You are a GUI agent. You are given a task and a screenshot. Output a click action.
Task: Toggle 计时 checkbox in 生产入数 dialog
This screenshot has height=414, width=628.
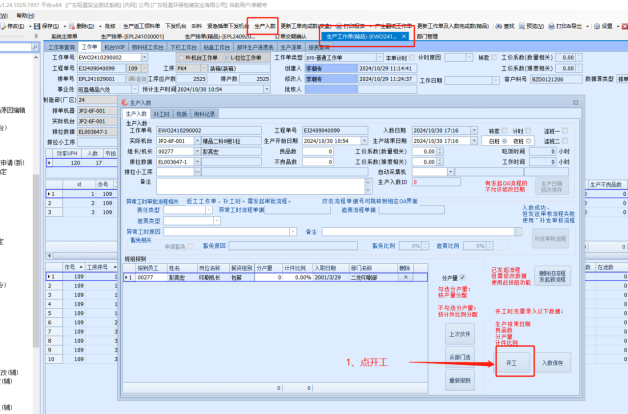click(x=528, y=131)
